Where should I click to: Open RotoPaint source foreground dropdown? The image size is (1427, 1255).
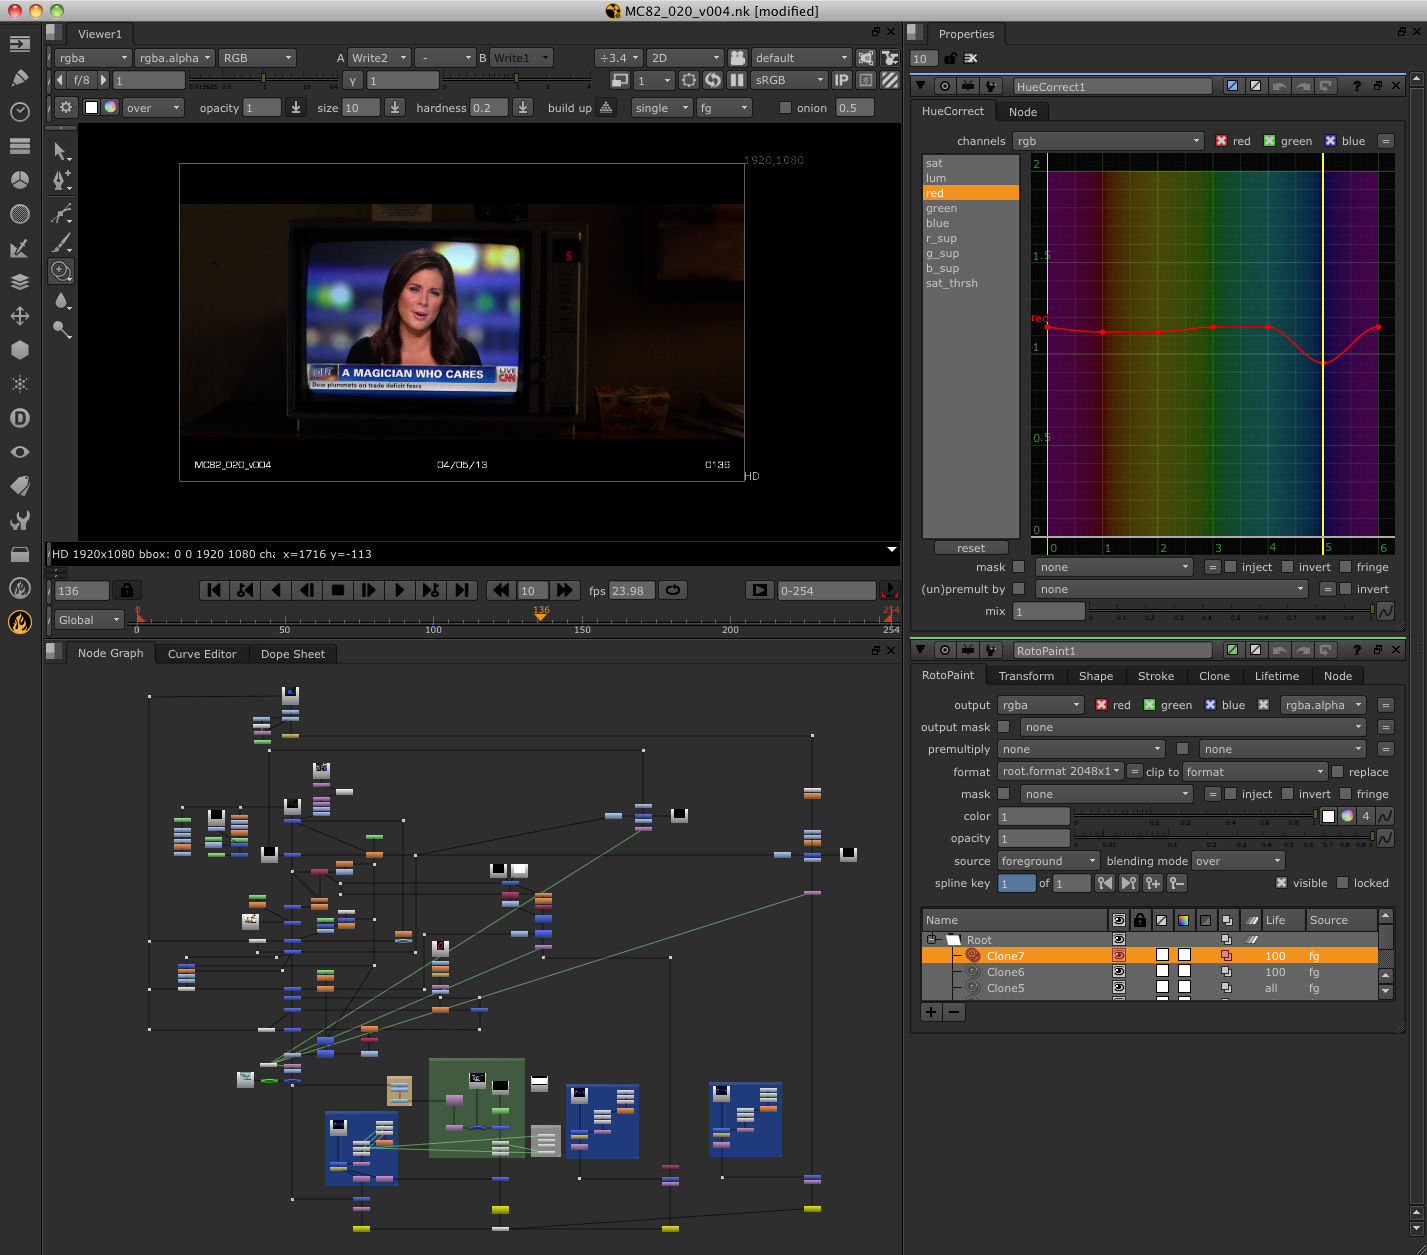1047,861
